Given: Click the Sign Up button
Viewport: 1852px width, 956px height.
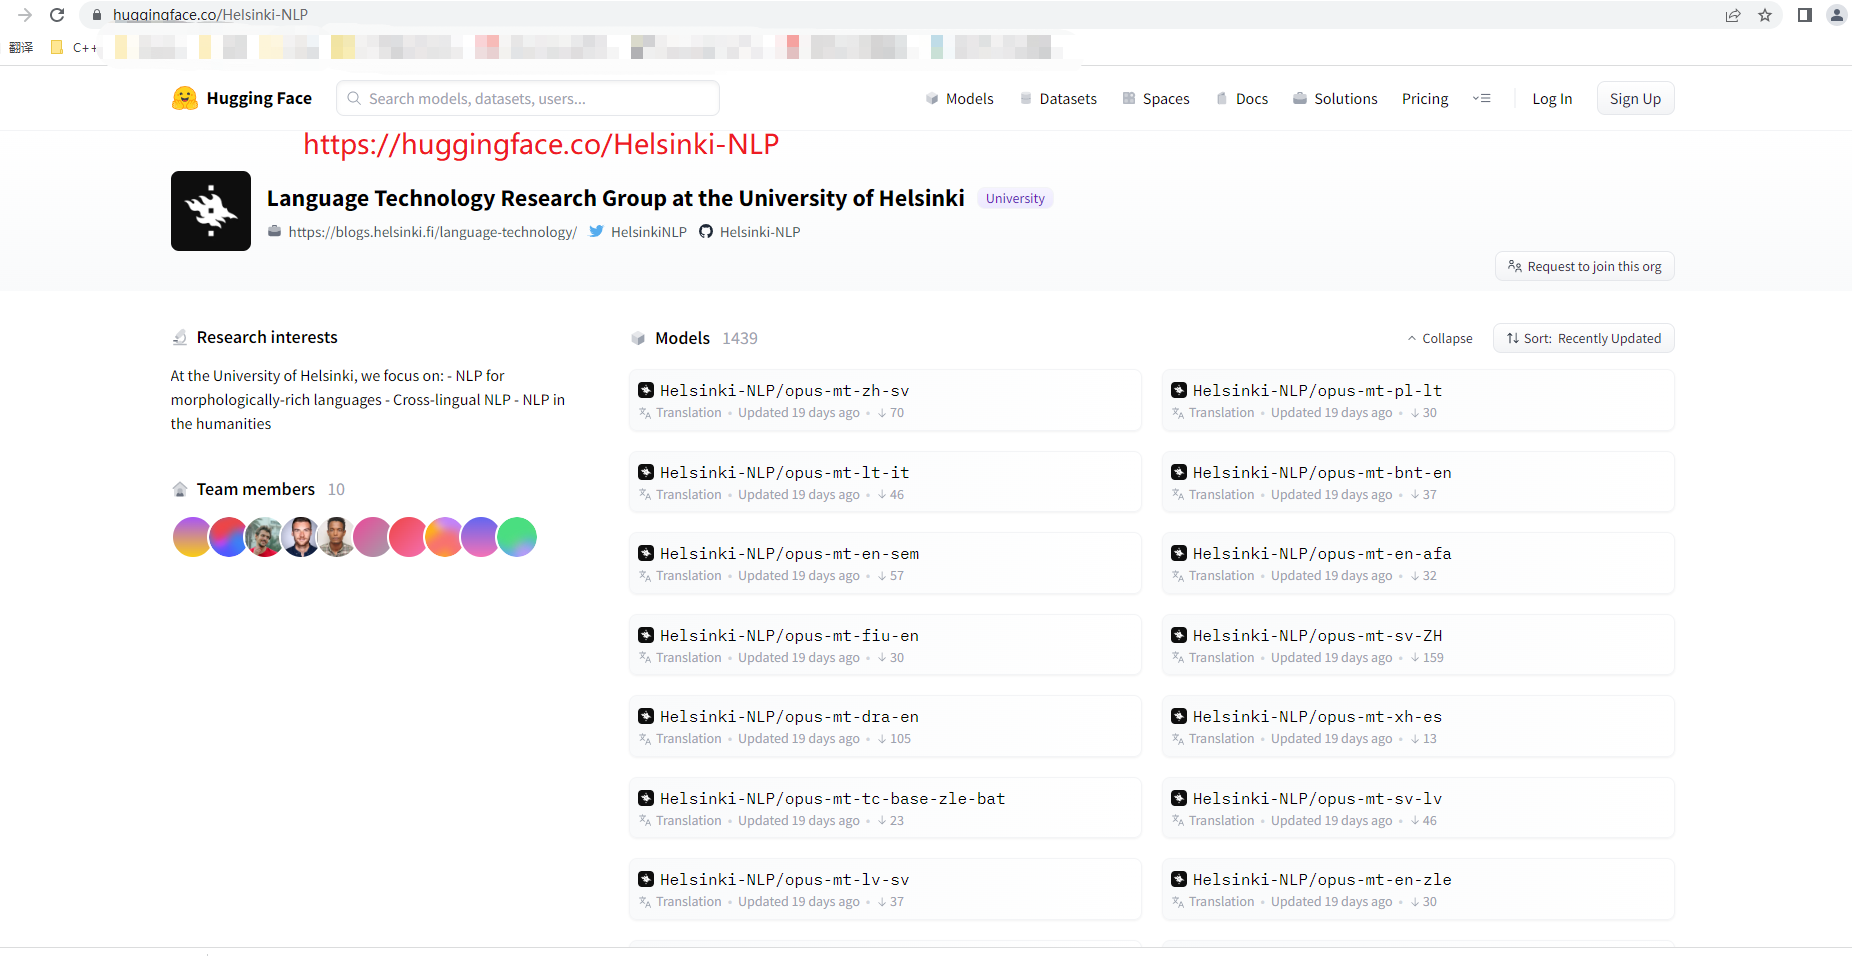Looking at the screenshot, I should tap(1635, 98).
